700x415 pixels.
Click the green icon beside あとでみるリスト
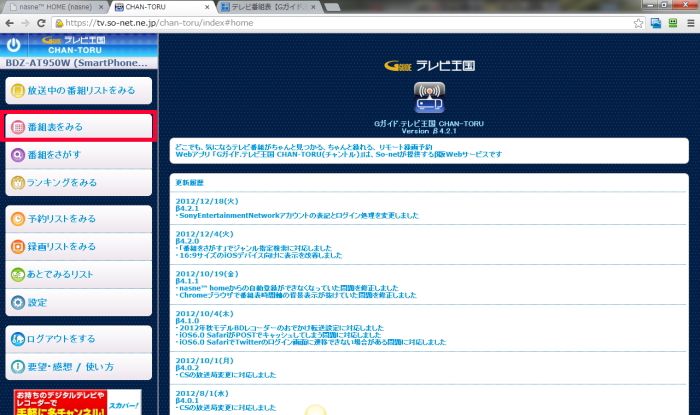pyautogui.click(x=17, y=274)
